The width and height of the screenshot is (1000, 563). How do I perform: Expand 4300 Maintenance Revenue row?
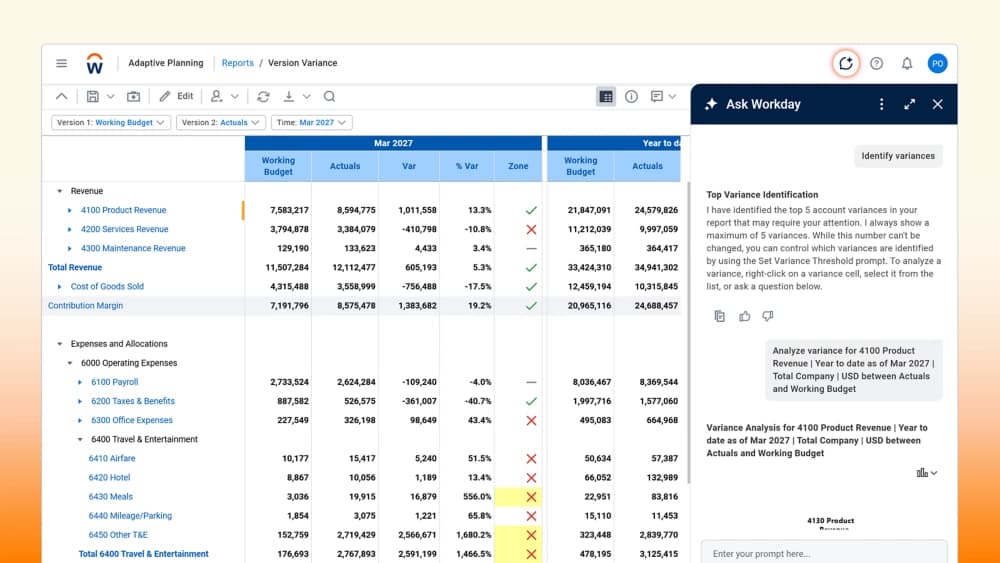pos(70,248)
